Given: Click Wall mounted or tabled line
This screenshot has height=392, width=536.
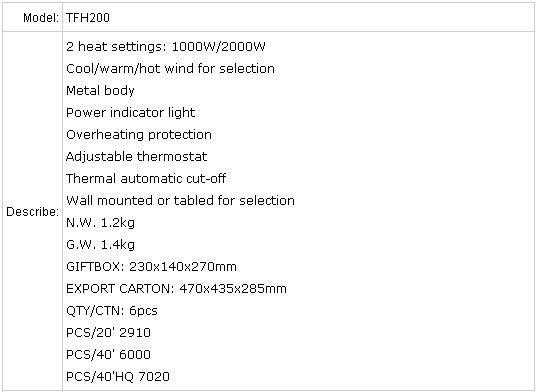Looking at the screenshot, I should pyautogui.click(x=180, y=200).
